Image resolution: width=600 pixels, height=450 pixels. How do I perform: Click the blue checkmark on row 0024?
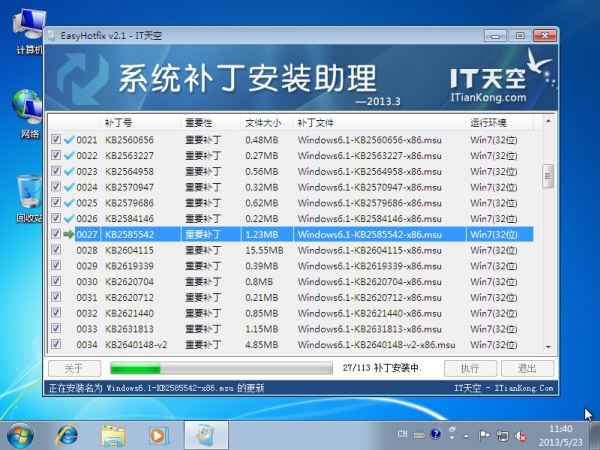(69, 187)
